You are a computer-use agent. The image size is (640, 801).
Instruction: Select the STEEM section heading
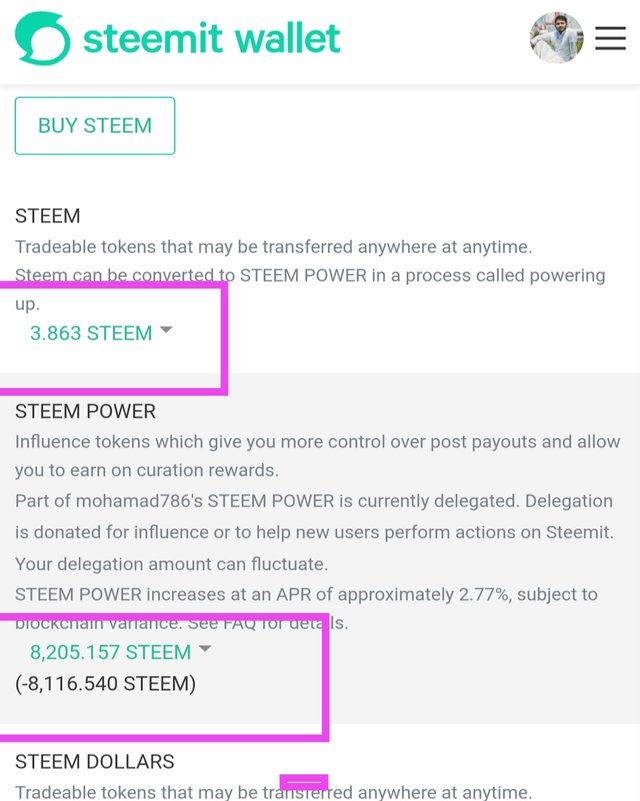click(x=48, y=216)
